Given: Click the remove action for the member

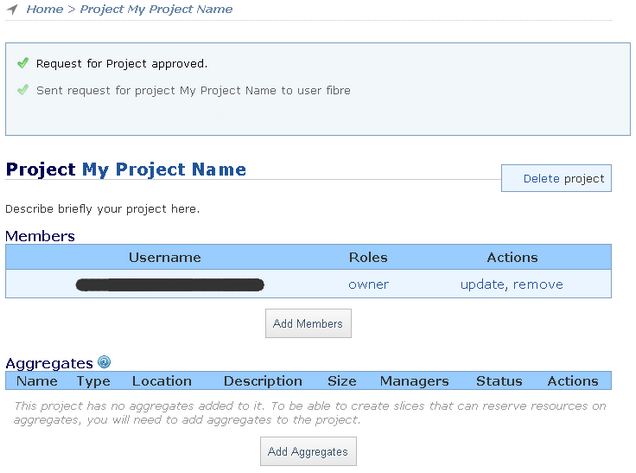Looking at the screenshot, I should [x=538, y=284].
